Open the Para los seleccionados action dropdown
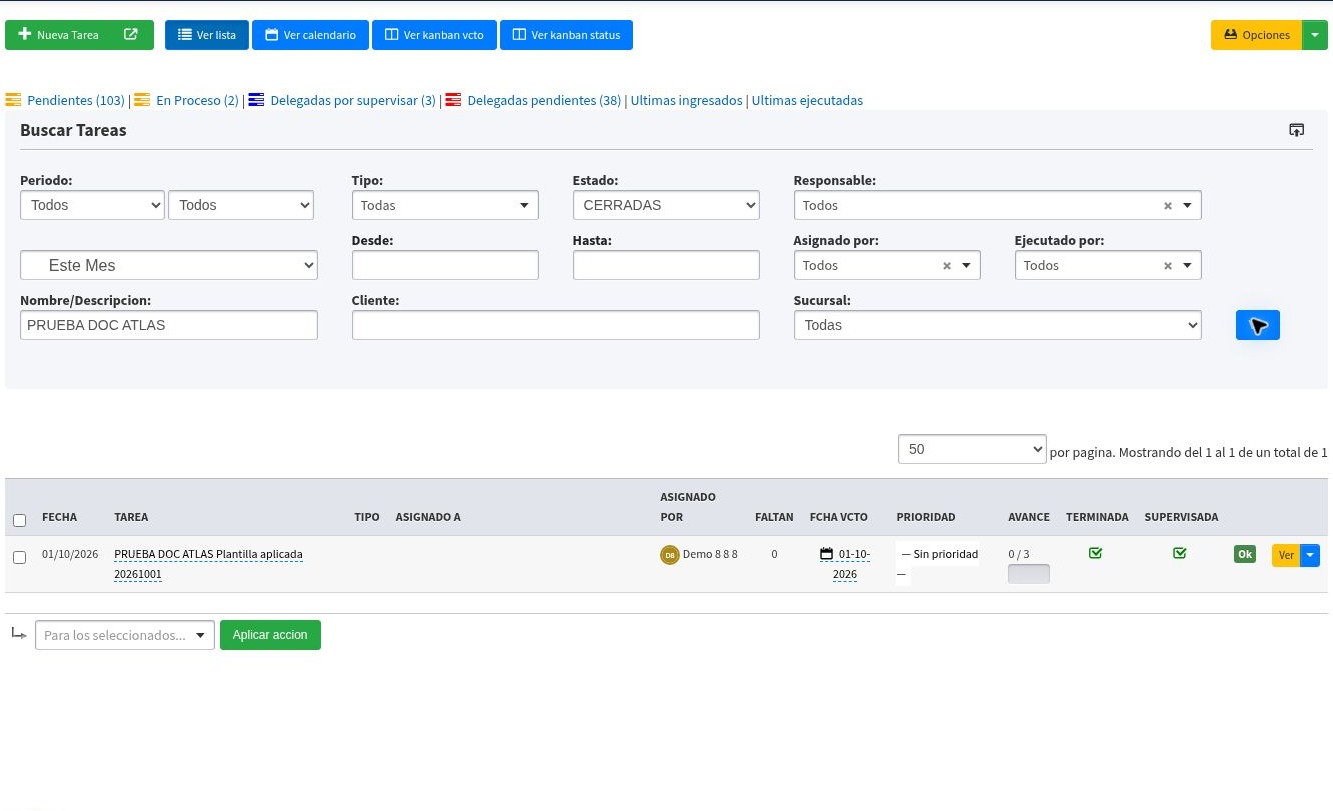Image resolution: width=1333 pixels, height=811 pixels. tap(125, 635)
